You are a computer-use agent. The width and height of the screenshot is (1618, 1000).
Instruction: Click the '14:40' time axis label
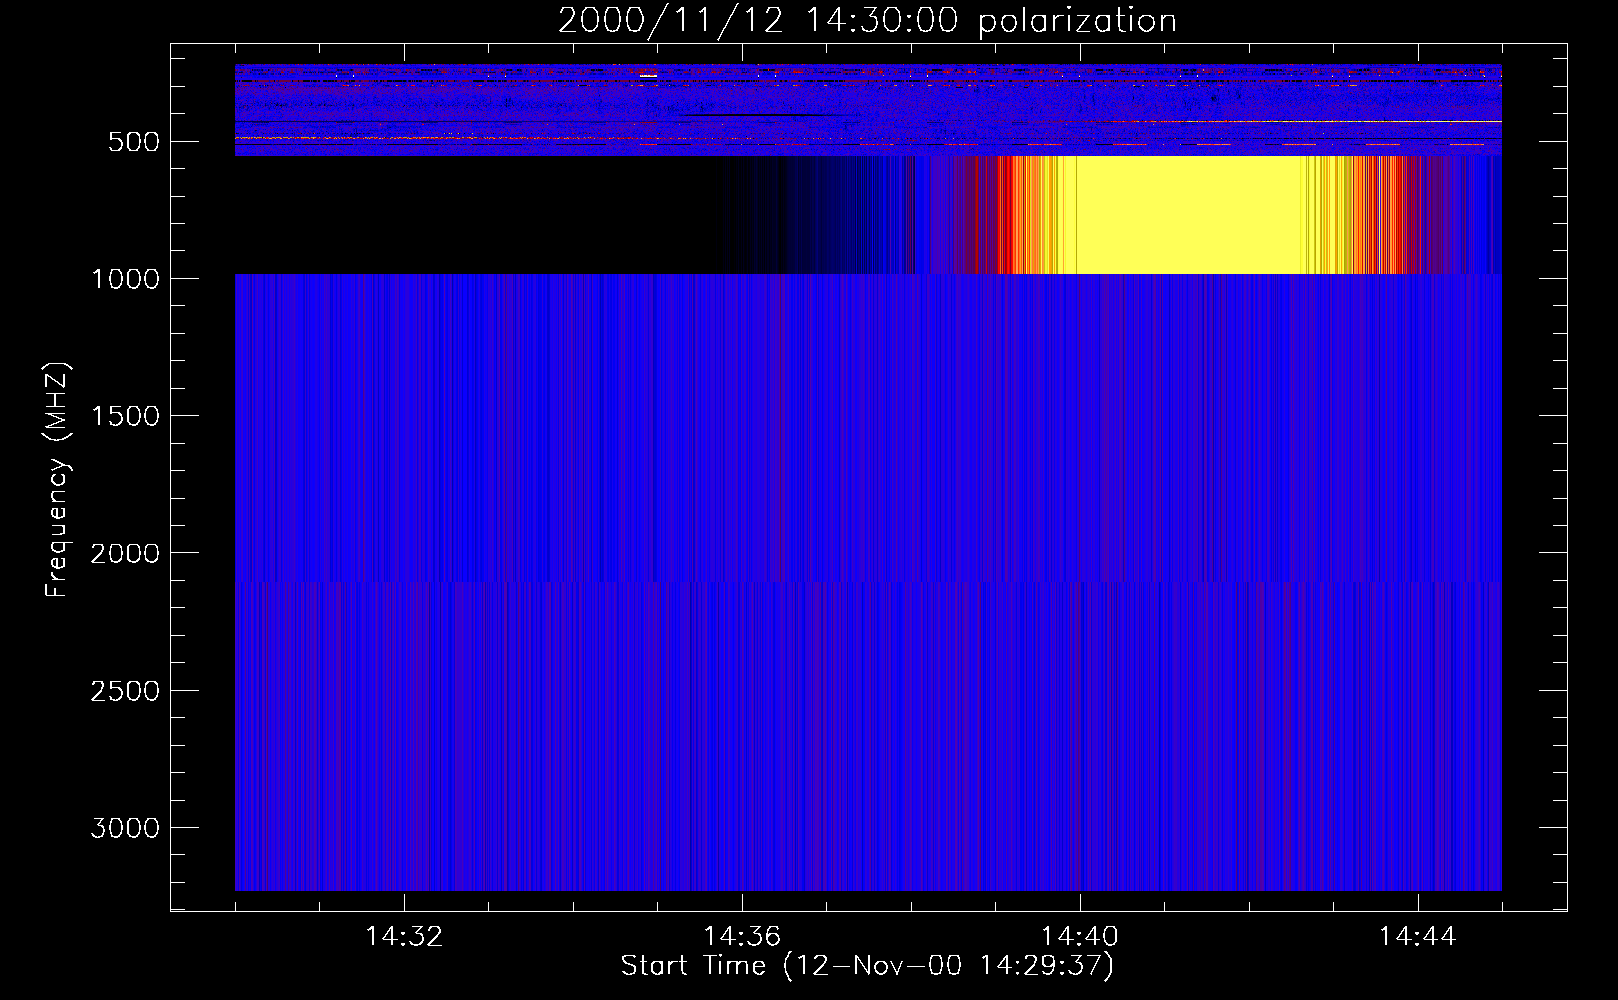pyautogui.click(x=1080, y=937)
